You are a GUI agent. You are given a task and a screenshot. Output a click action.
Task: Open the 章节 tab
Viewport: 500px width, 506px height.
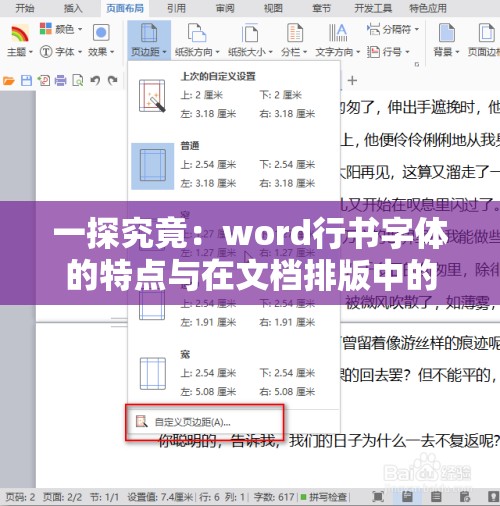coord(322,8)
